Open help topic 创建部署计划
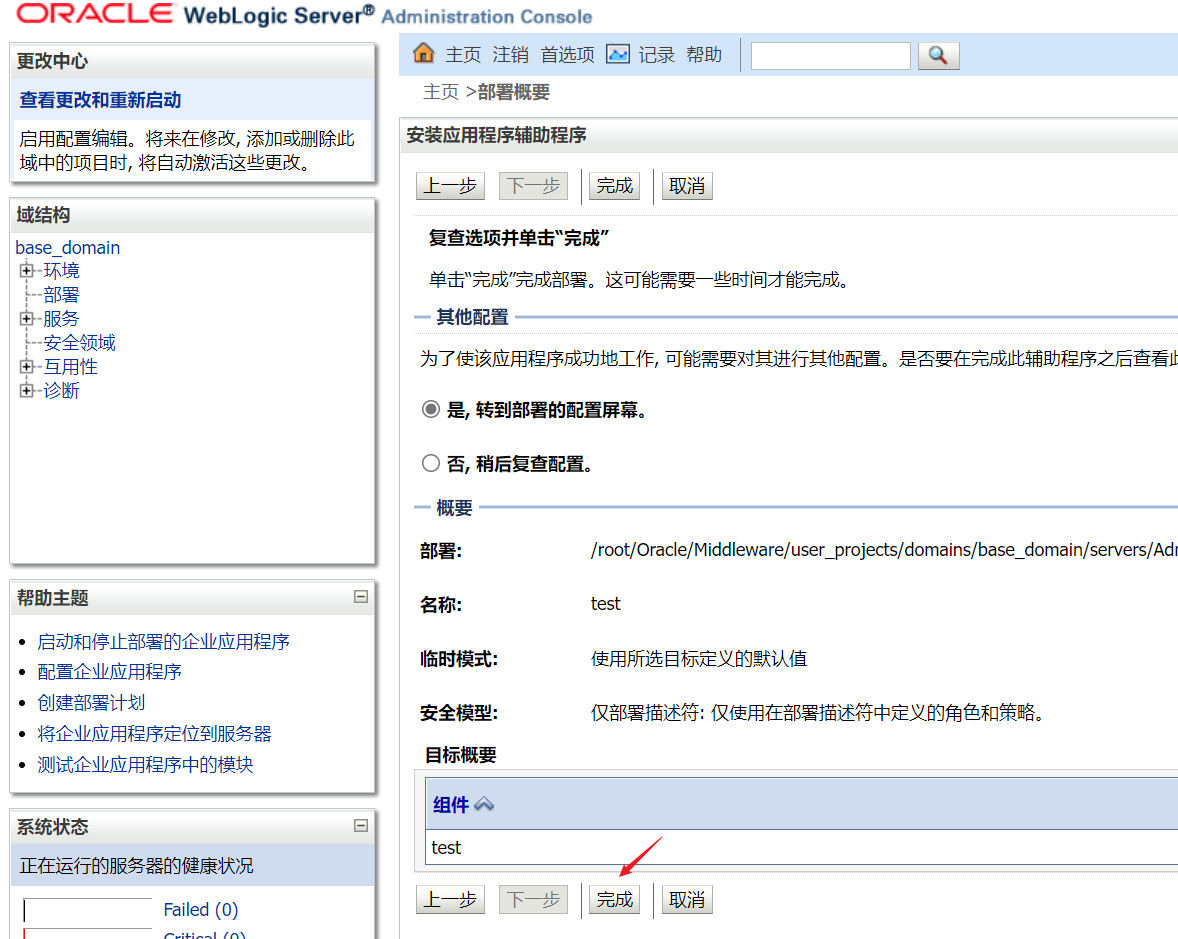This screenshot has height=939, width=1178. [91, 702]
